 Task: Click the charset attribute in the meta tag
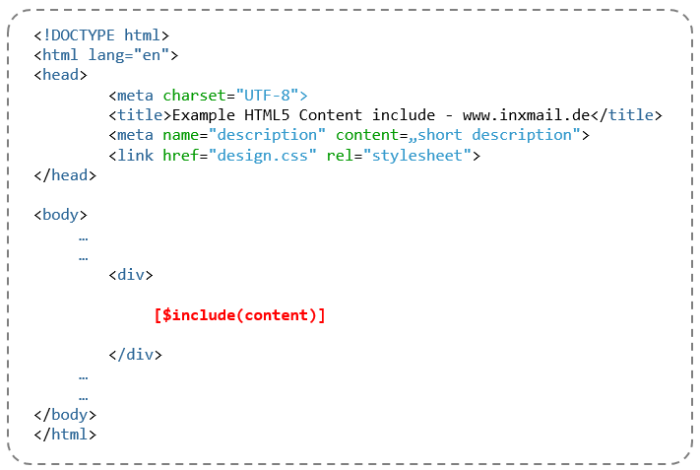[194, 95]
